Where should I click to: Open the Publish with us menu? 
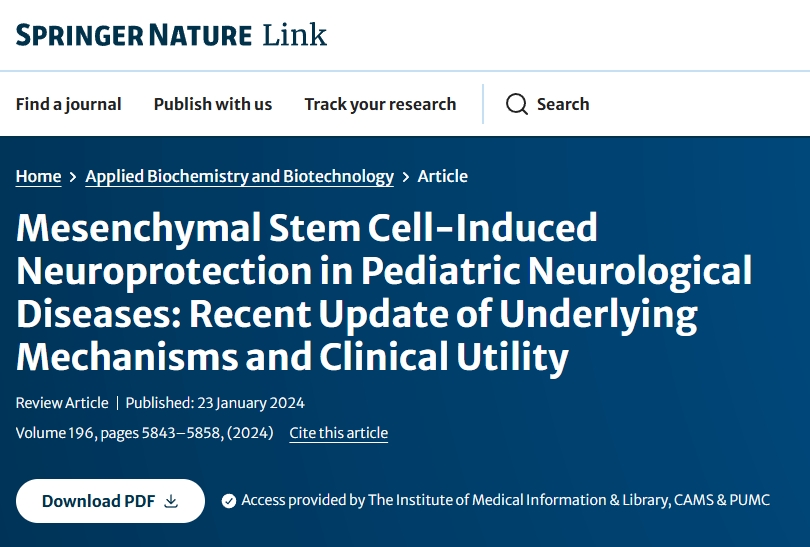[x=213, y=104]
